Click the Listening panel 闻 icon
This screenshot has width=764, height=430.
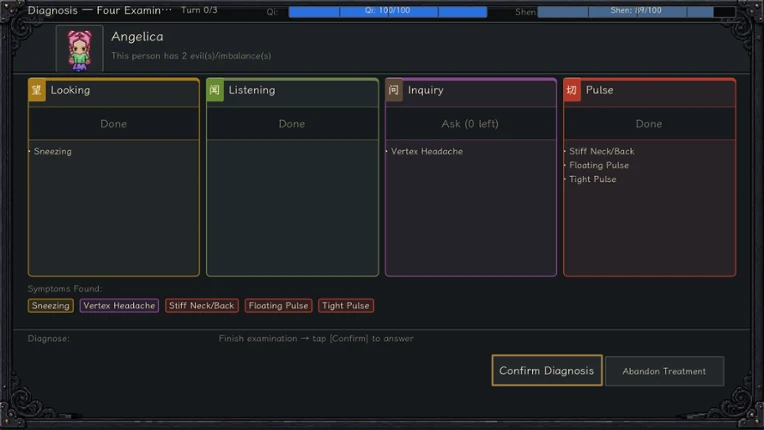[x=215, y=90]
